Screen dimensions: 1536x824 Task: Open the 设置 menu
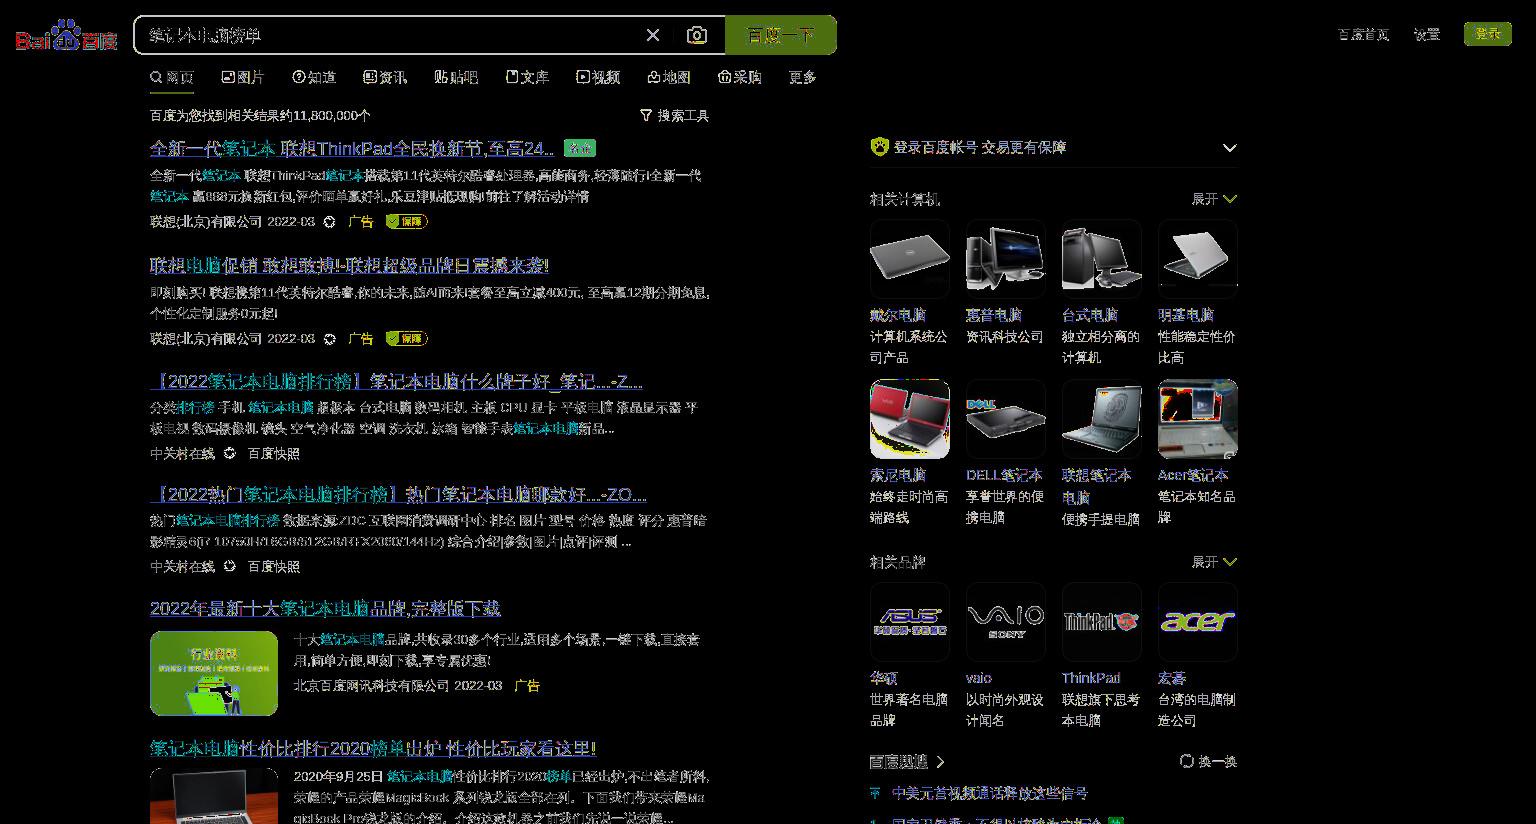click(1427, 34)
